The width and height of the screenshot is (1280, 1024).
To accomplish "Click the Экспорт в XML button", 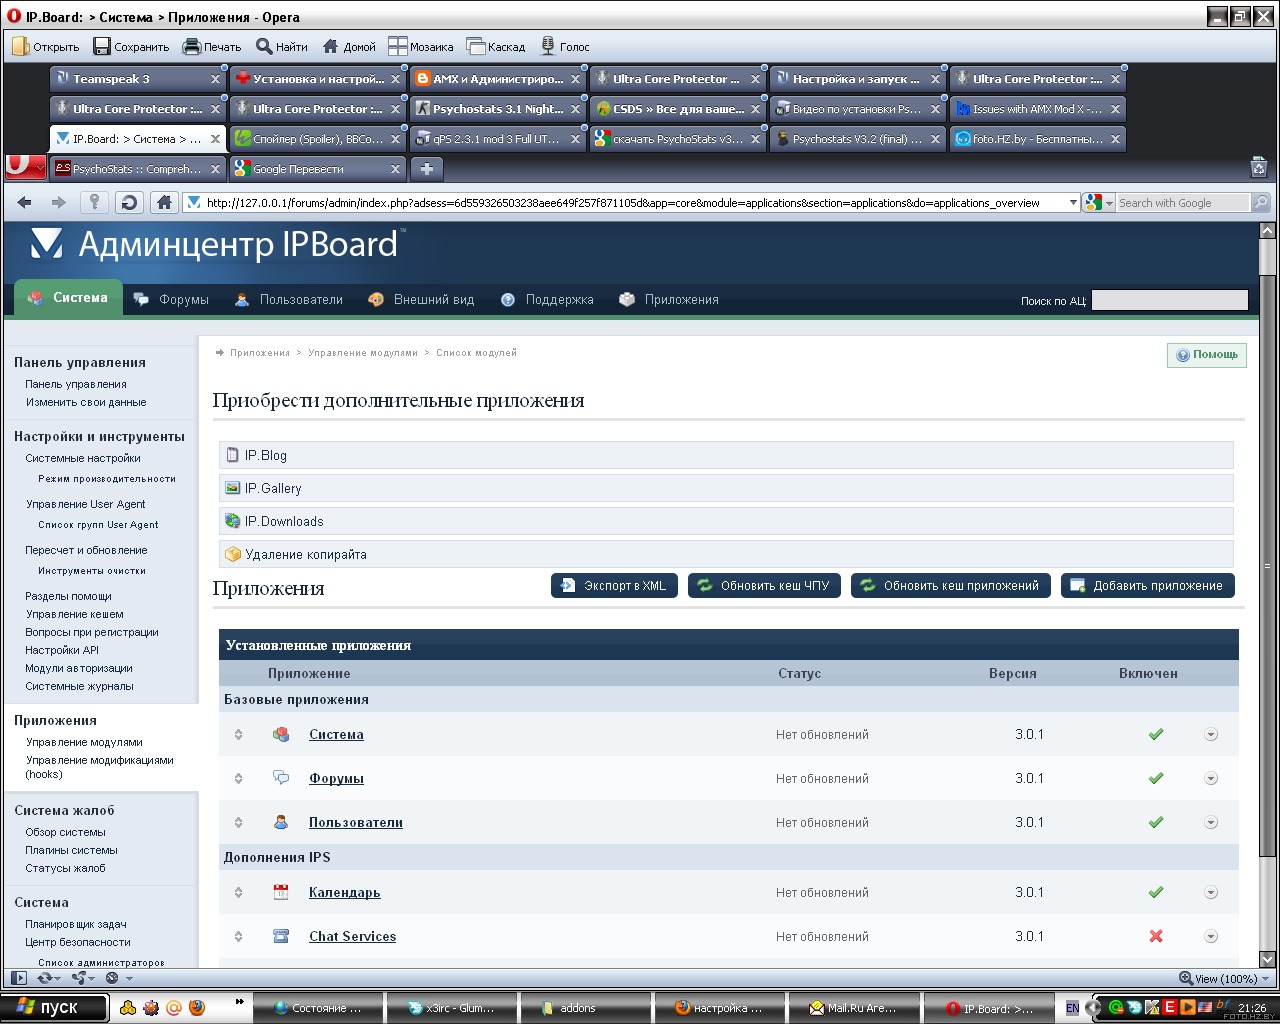I will tap(614, 586).
